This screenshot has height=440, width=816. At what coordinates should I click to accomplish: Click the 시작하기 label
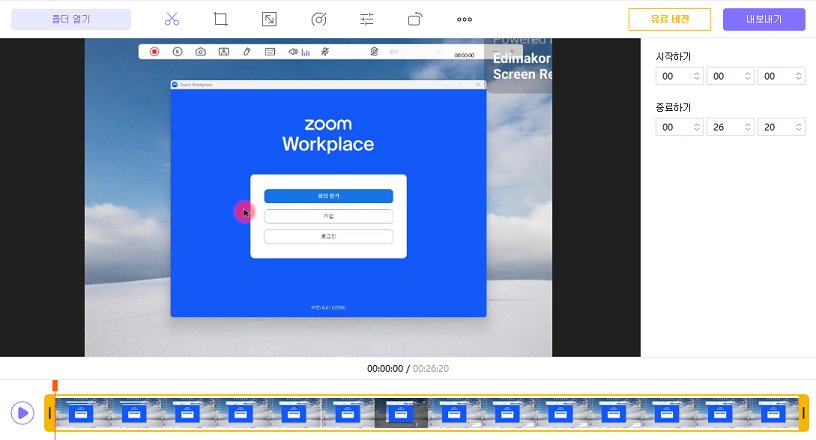(x=673, y=56)
